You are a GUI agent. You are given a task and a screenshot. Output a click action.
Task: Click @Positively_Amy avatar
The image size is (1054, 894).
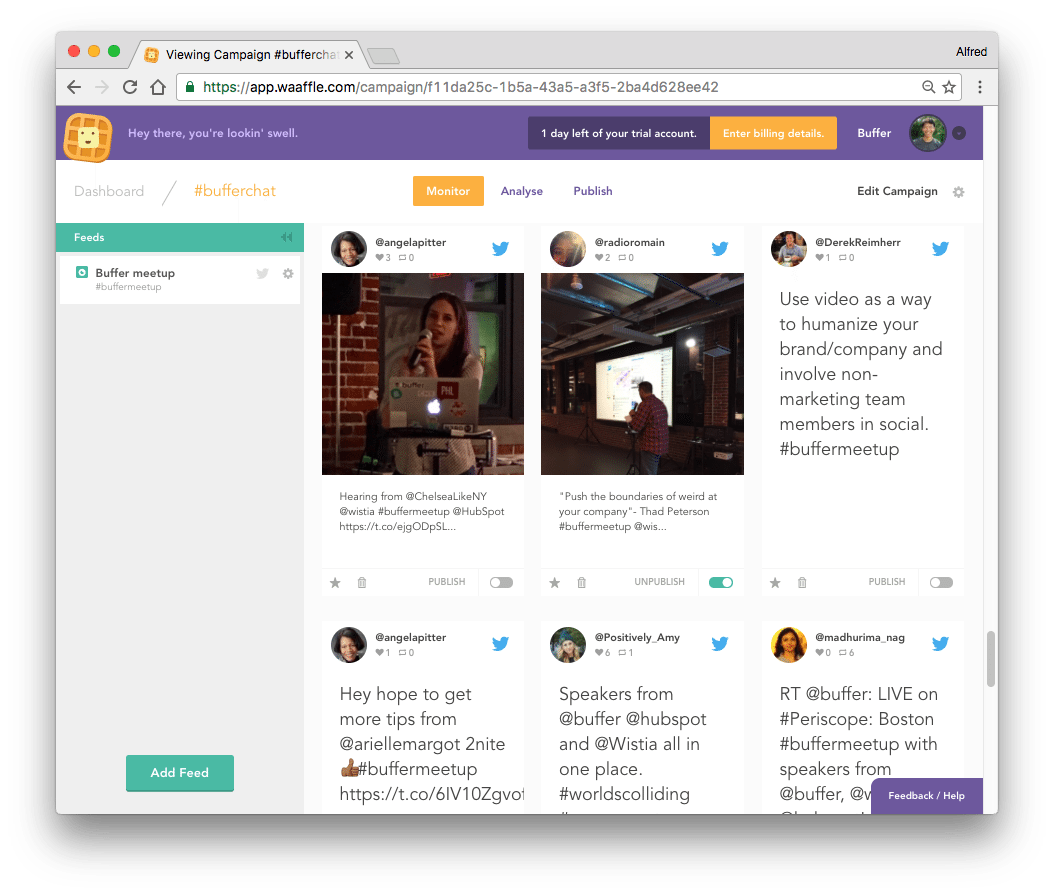tap(568, 644)
